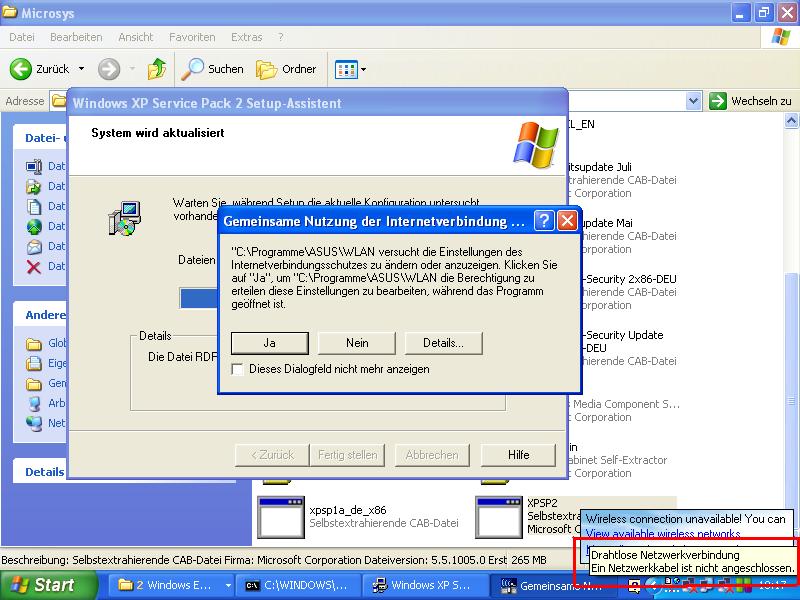
Task: Click the rename file icon in sidebar
Action: click(x=34, y=166)
